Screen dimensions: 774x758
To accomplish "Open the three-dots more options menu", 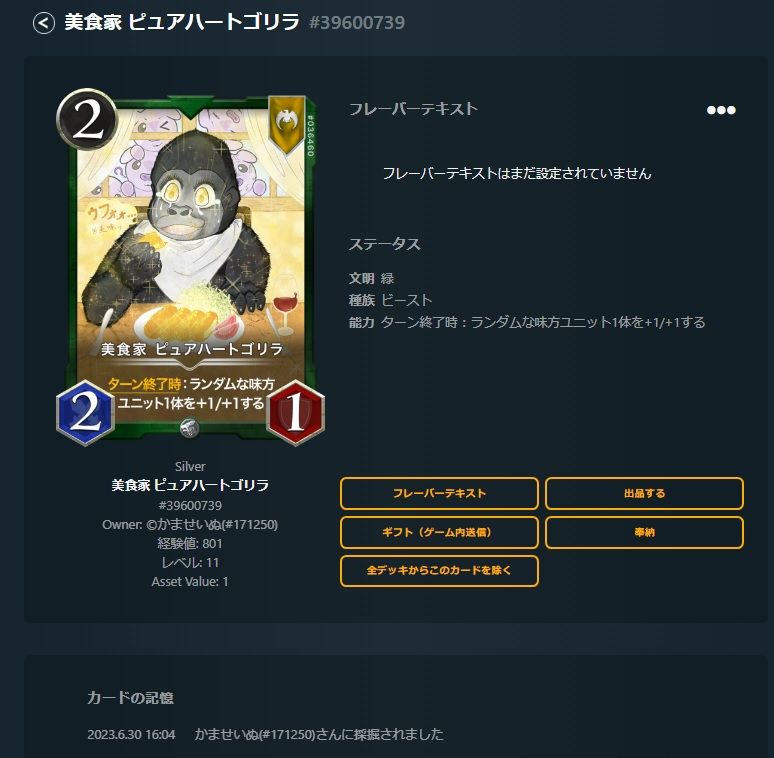I will [721, 110].
